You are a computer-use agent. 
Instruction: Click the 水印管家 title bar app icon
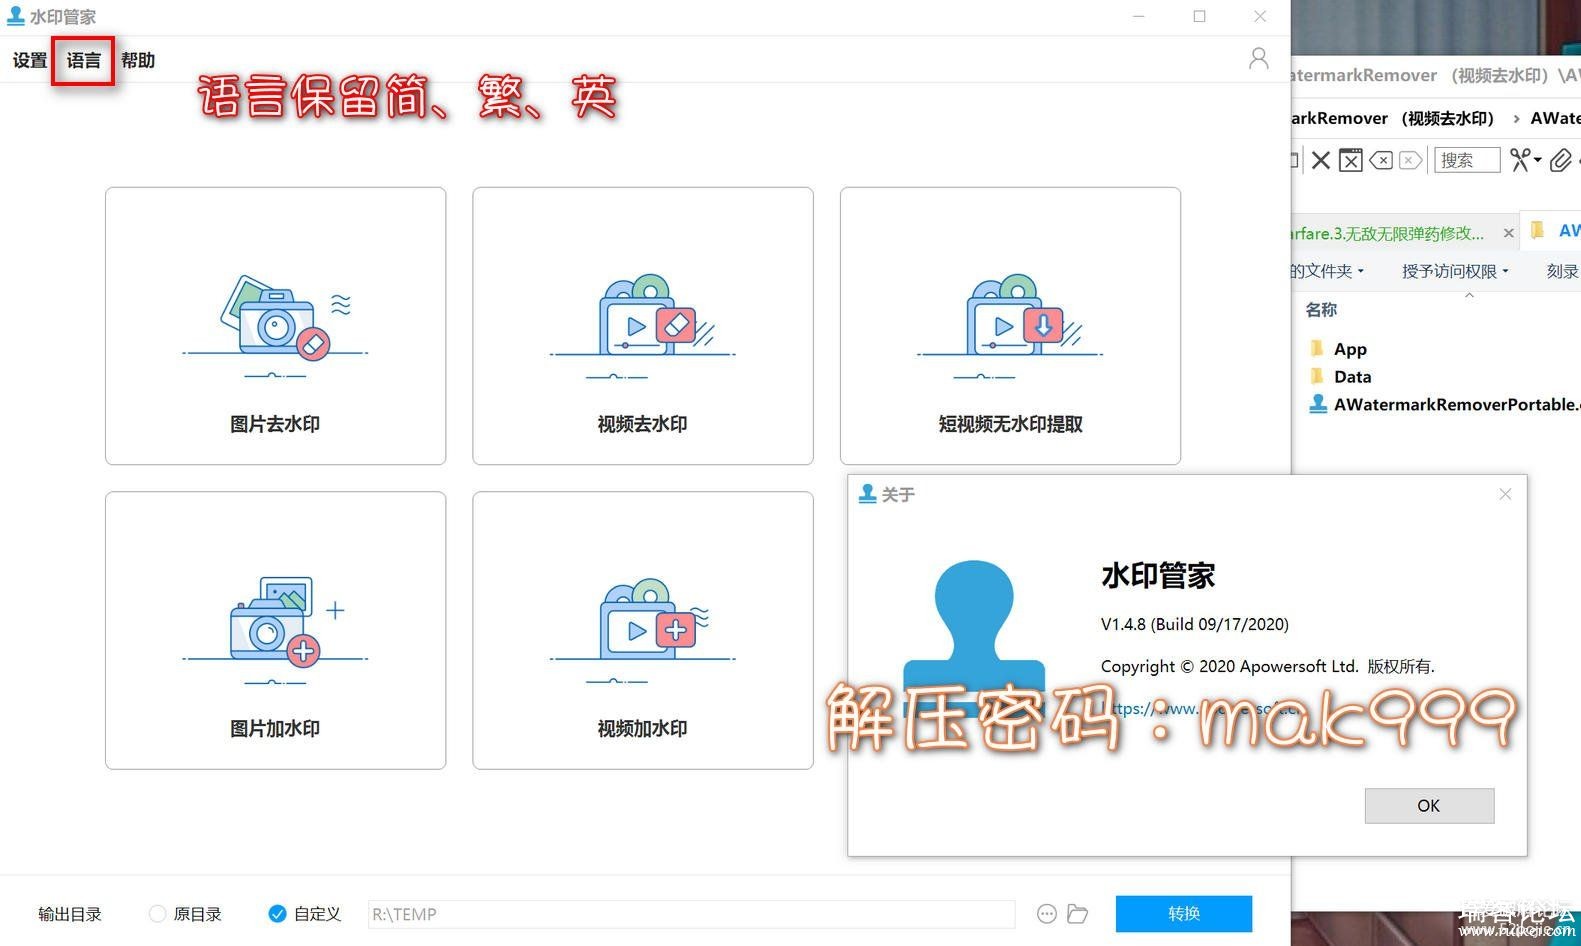click(16, 16)
